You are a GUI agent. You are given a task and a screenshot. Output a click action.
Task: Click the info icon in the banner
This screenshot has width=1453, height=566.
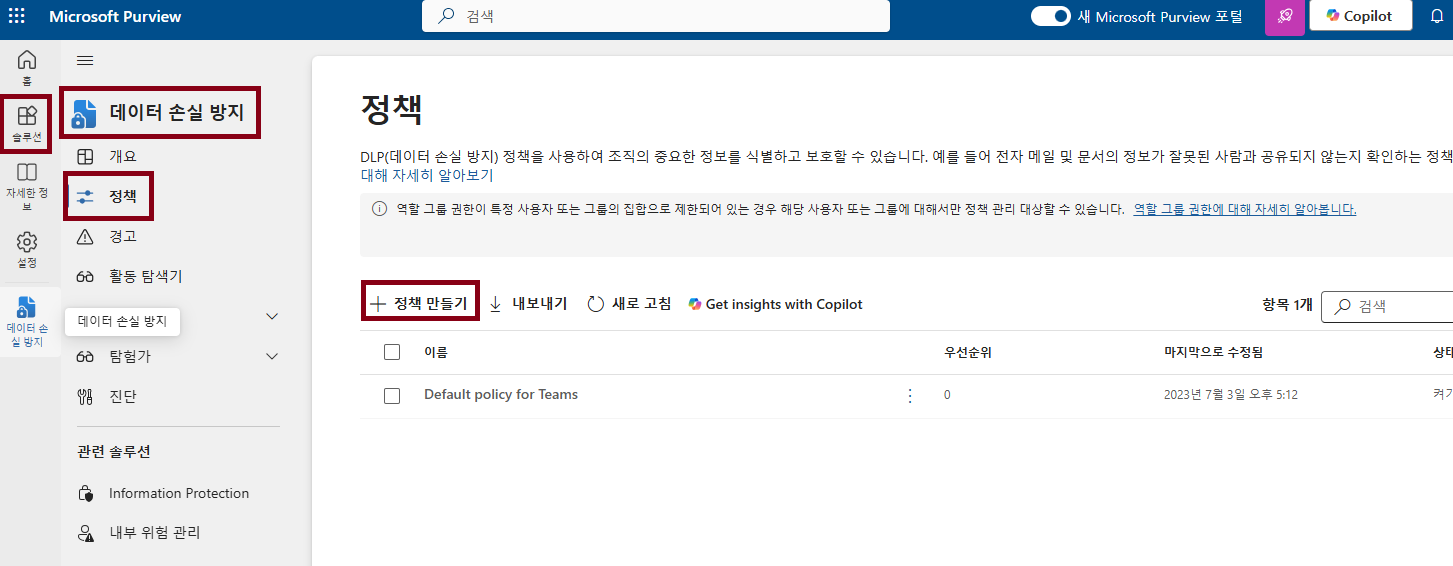(379, 209)
